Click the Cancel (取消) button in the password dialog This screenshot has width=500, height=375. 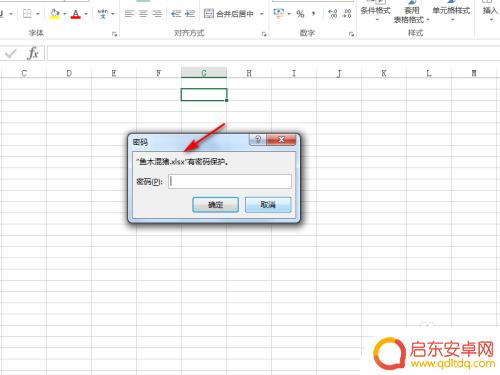[x=268, y=205]
